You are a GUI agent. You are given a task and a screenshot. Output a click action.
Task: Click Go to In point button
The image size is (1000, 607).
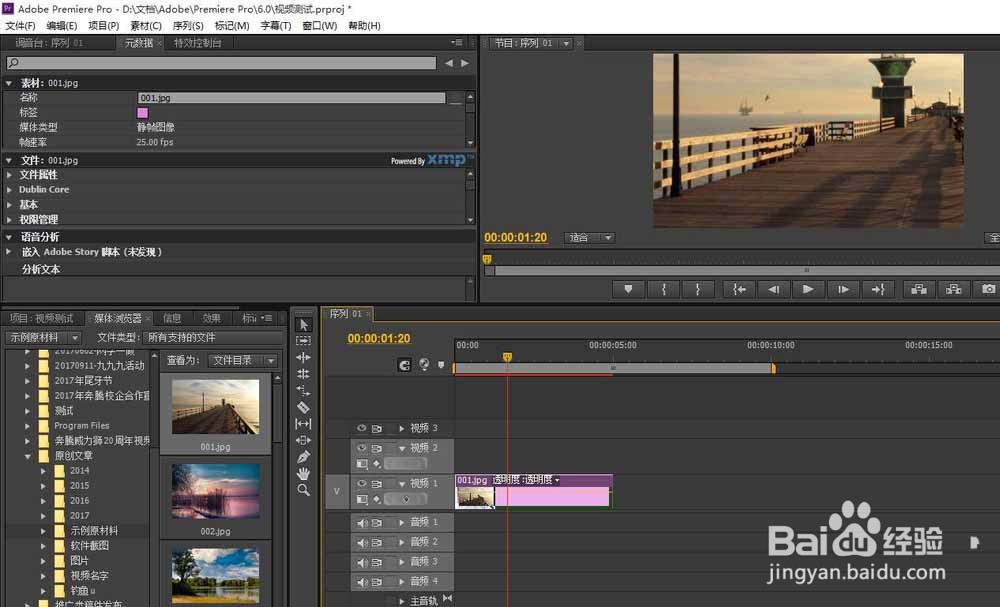[x=739, y=289]
